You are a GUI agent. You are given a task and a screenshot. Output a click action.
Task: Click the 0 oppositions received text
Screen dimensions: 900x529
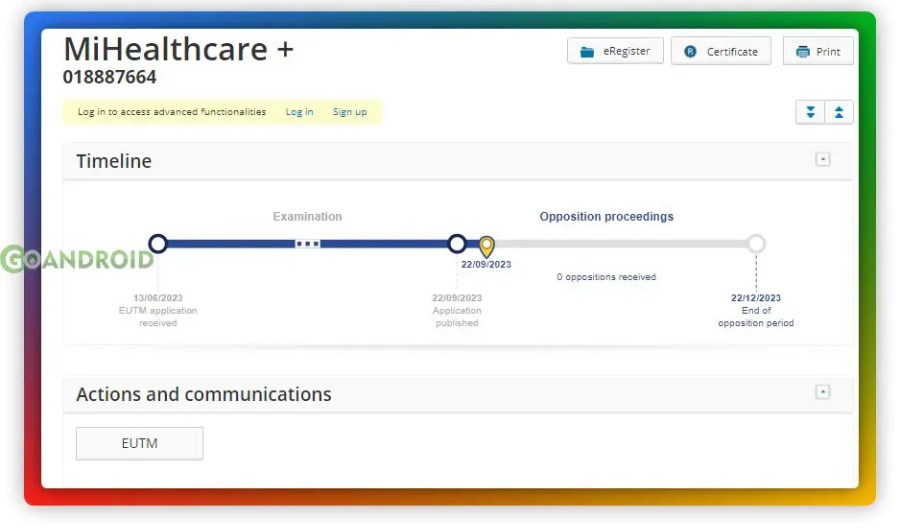606,277
